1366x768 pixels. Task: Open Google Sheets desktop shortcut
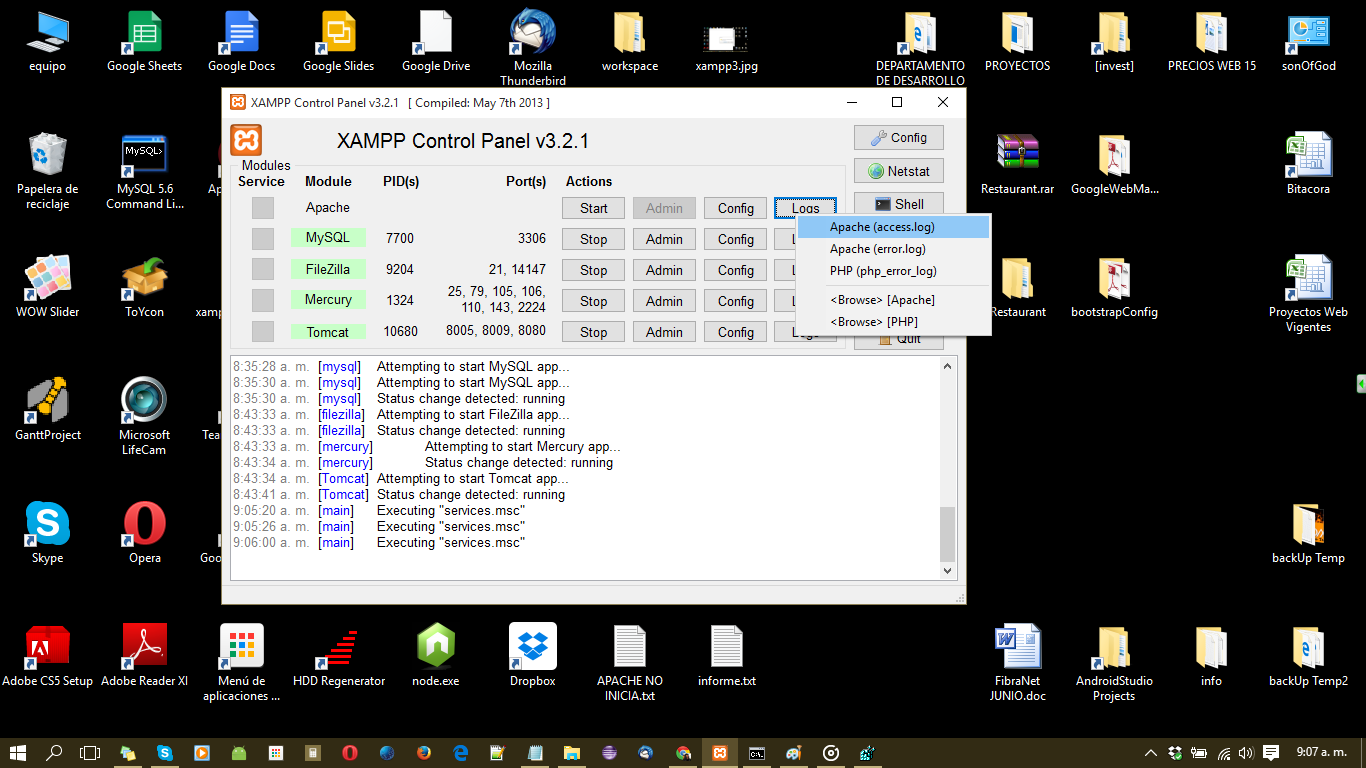pos(144,42)
